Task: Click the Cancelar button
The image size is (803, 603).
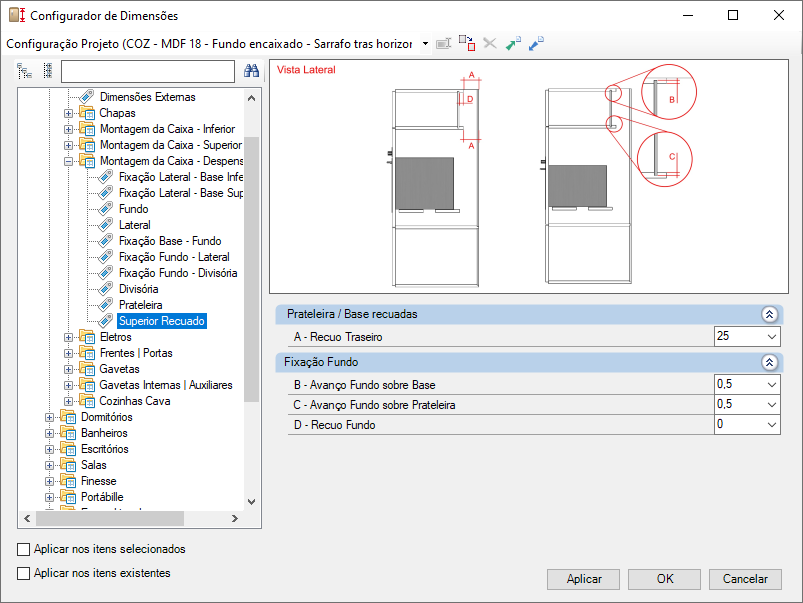Action: [x=745, y=579]
